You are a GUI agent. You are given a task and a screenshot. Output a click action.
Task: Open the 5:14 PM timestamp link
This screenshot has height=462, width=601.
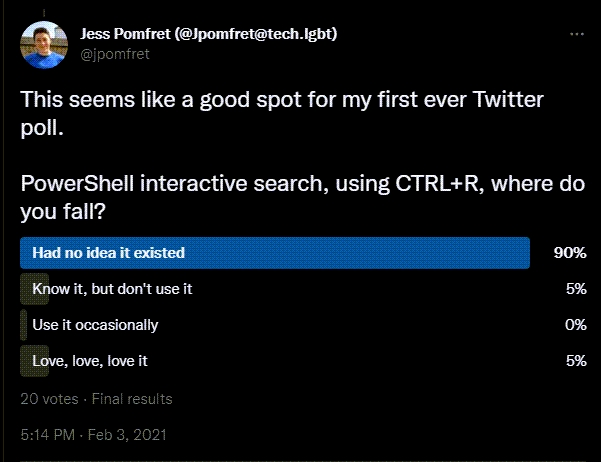coord(48,435)
